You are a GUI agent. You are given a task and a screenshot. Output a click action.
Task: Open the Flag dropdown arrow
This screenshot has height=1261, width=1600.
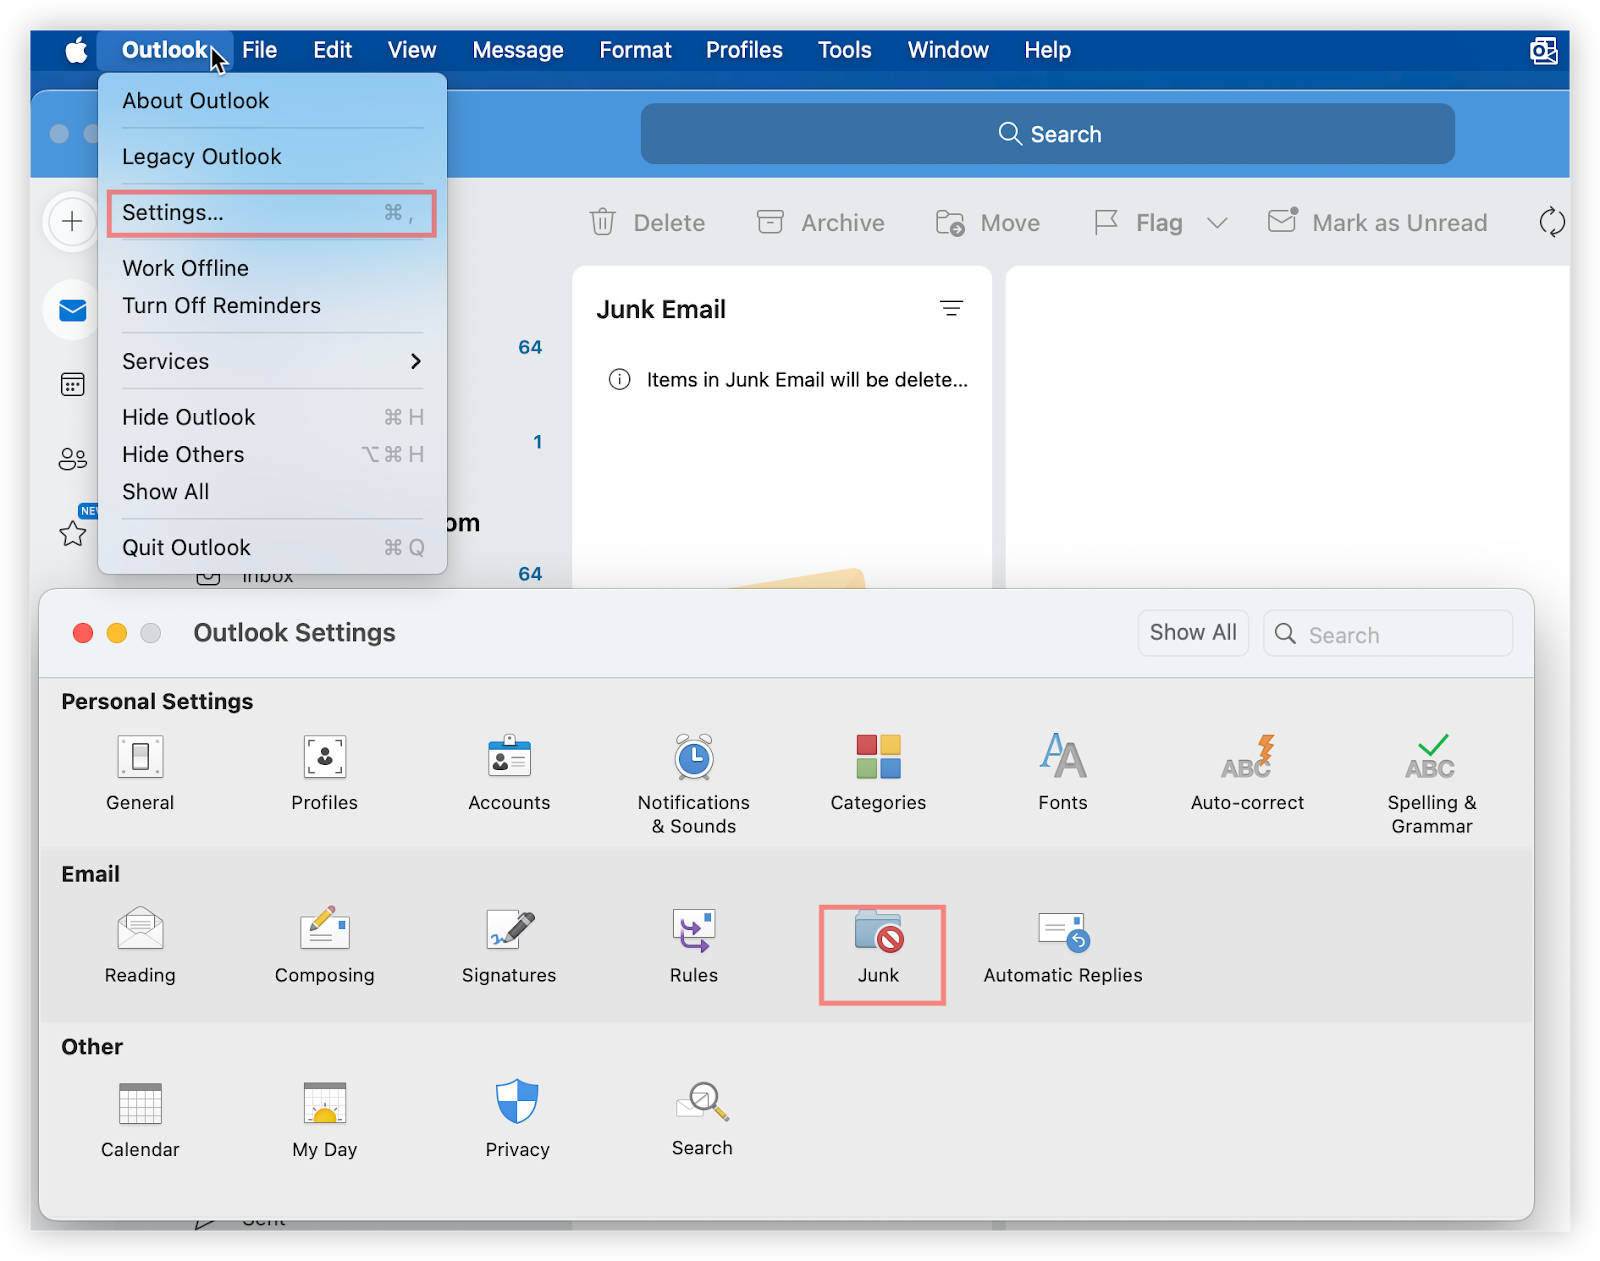(x=1217, y=223)
